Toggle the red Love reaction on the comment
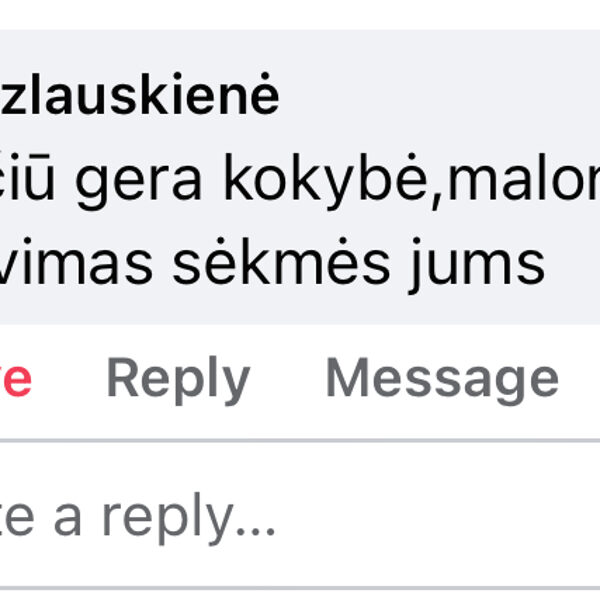The width and height of the screenshot is (600, 600). (16, 379)
